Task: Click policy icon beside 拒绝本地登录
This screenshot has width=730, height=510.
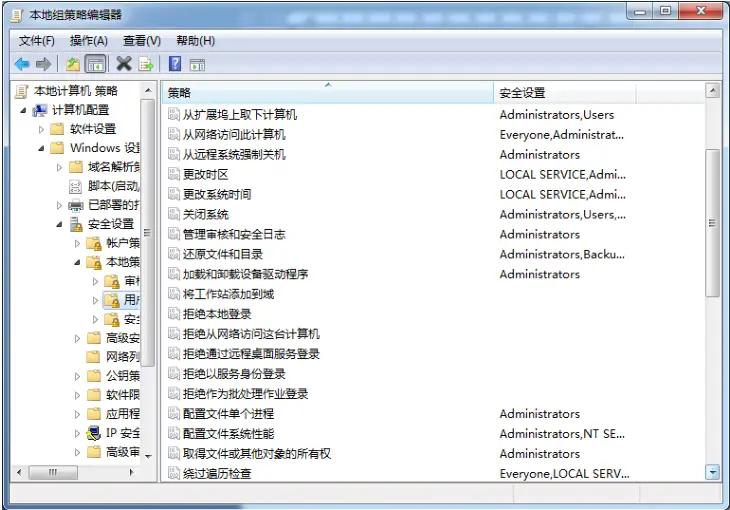Action: 174,314
